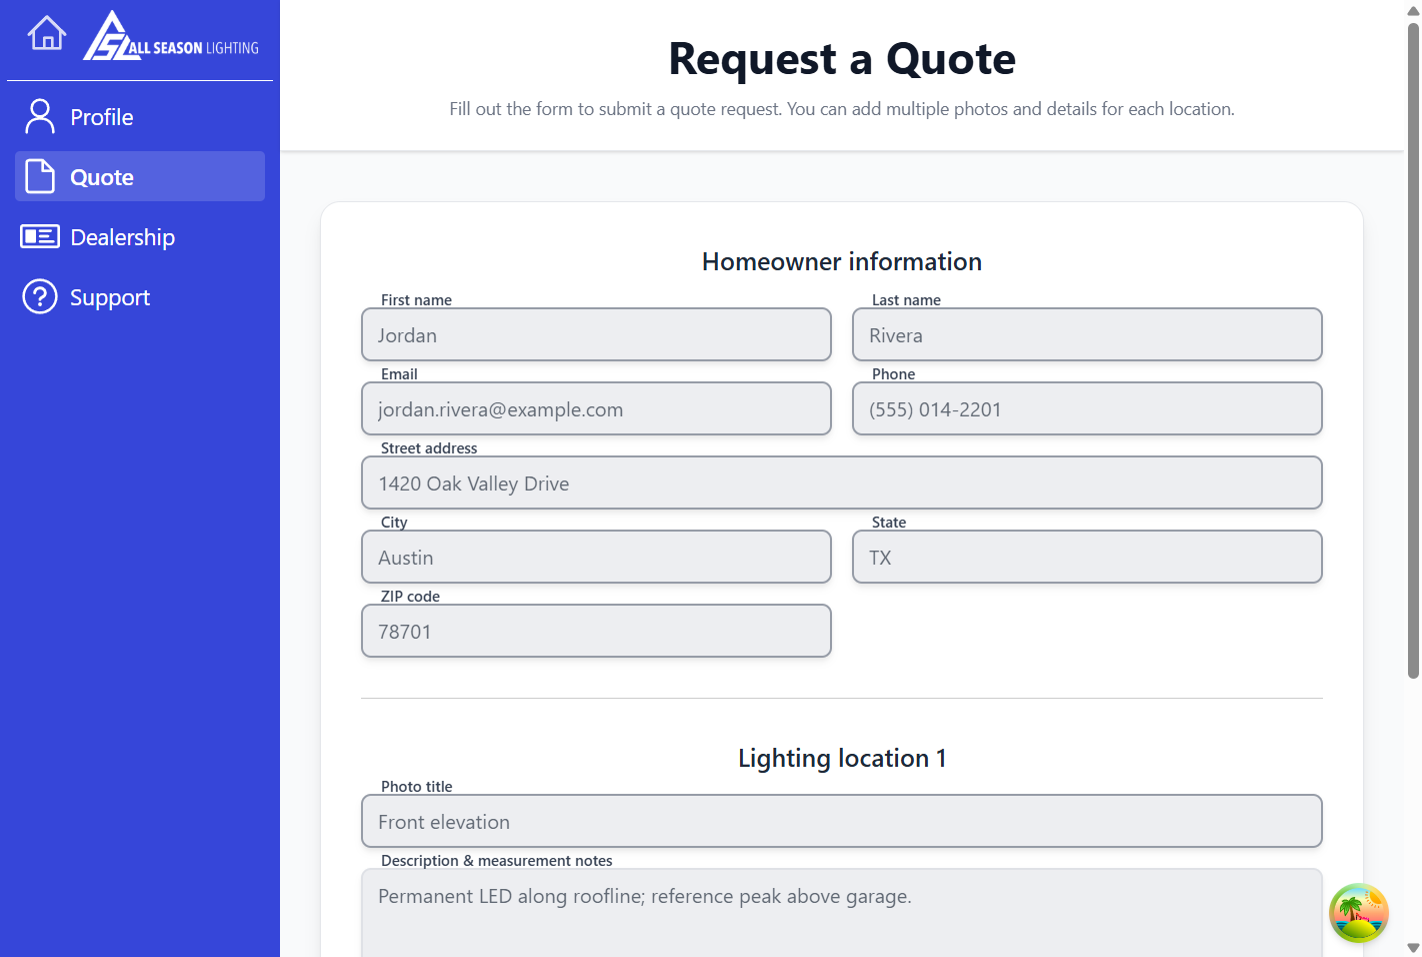1422x957 pixels.
Task: Click the 'ZIP code' label
Action: [410, 596]
